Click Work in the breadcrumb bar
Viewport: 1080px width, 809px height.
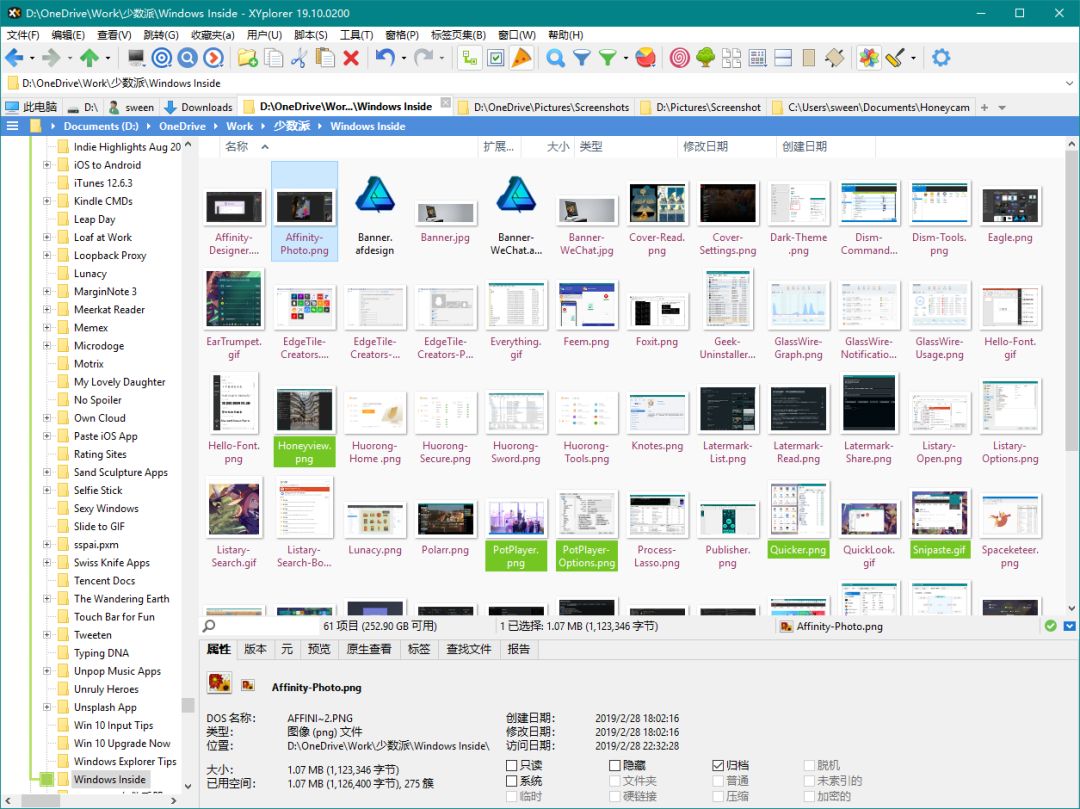[x=239, y=126]
